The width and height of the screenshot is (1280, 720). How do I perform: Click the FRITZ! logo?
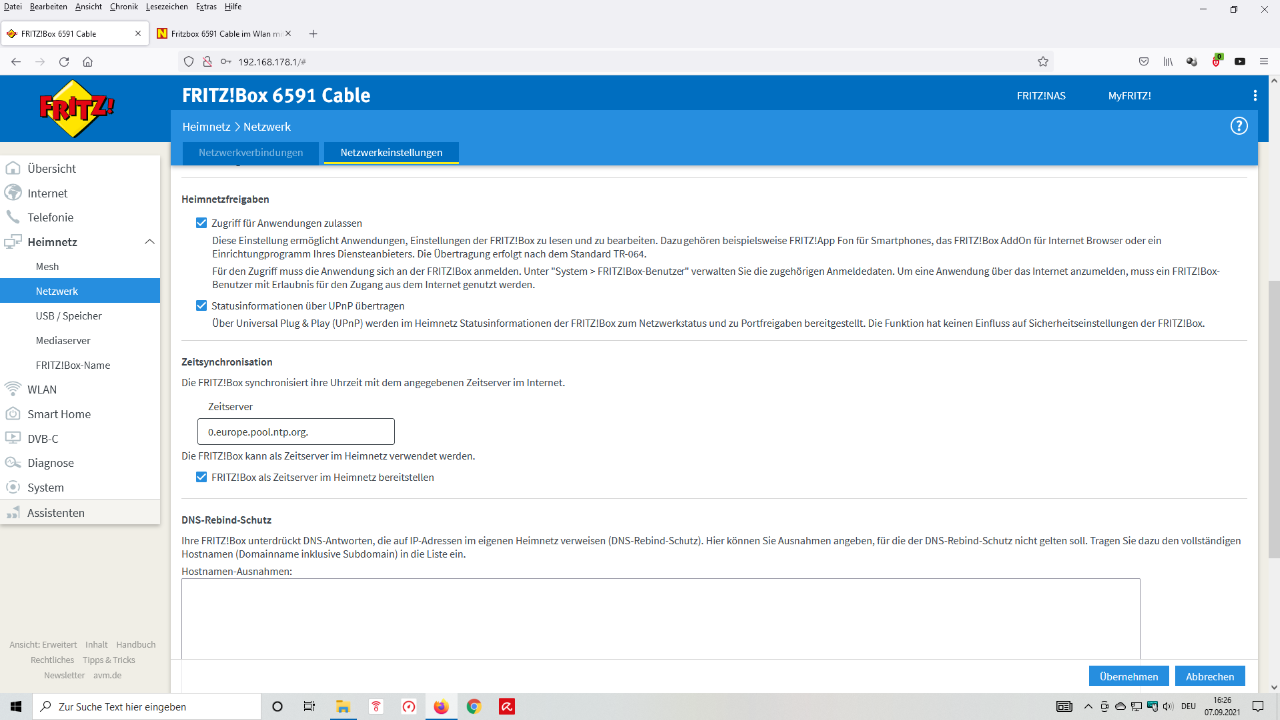coord(78,108)
